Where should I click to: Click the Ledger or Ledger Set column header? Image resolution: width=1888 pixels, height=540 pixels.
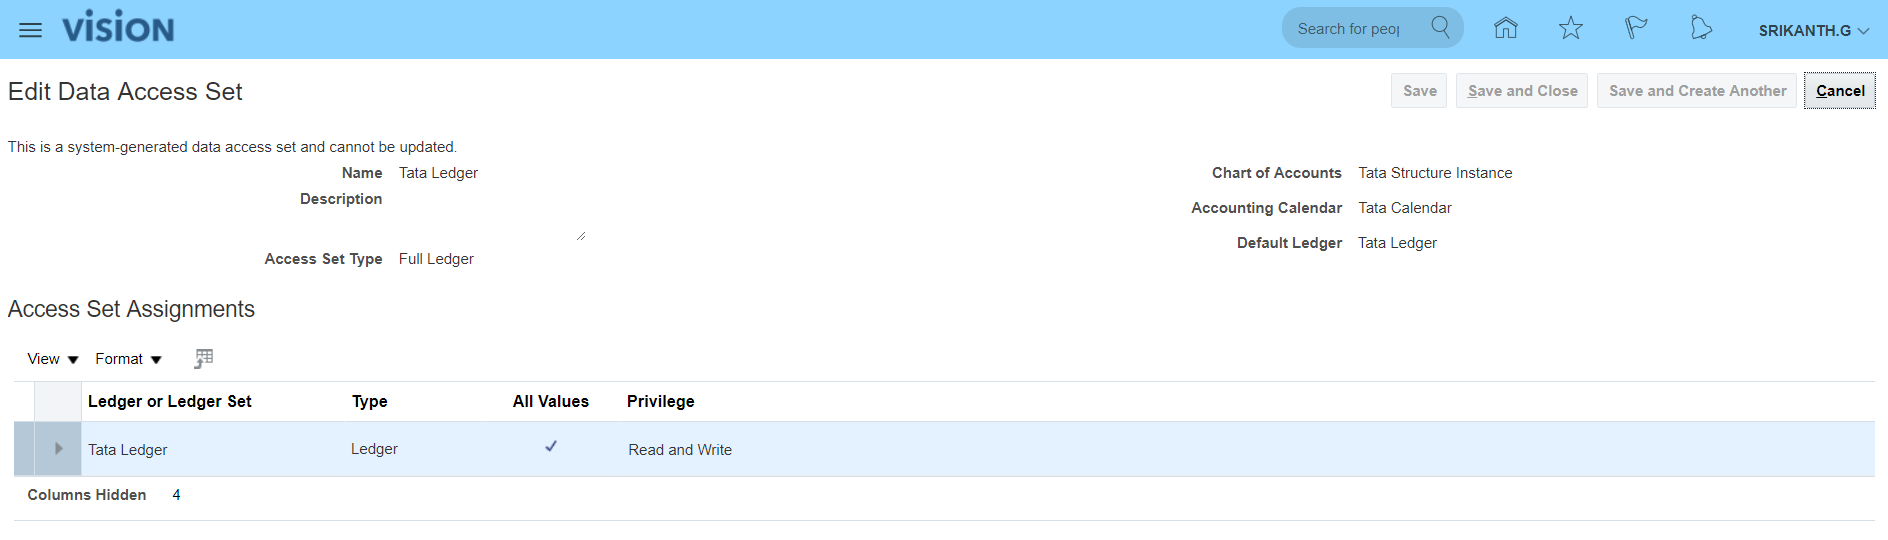(x=170, y=401)
